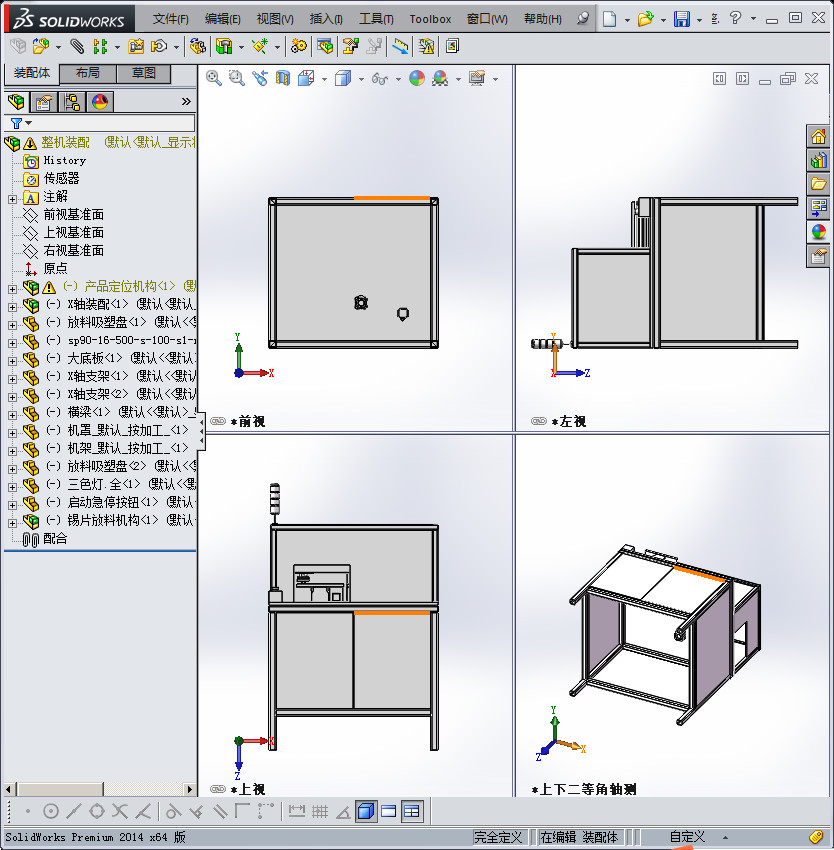Open the 编辑(E) menu

[x=223, y=19]
